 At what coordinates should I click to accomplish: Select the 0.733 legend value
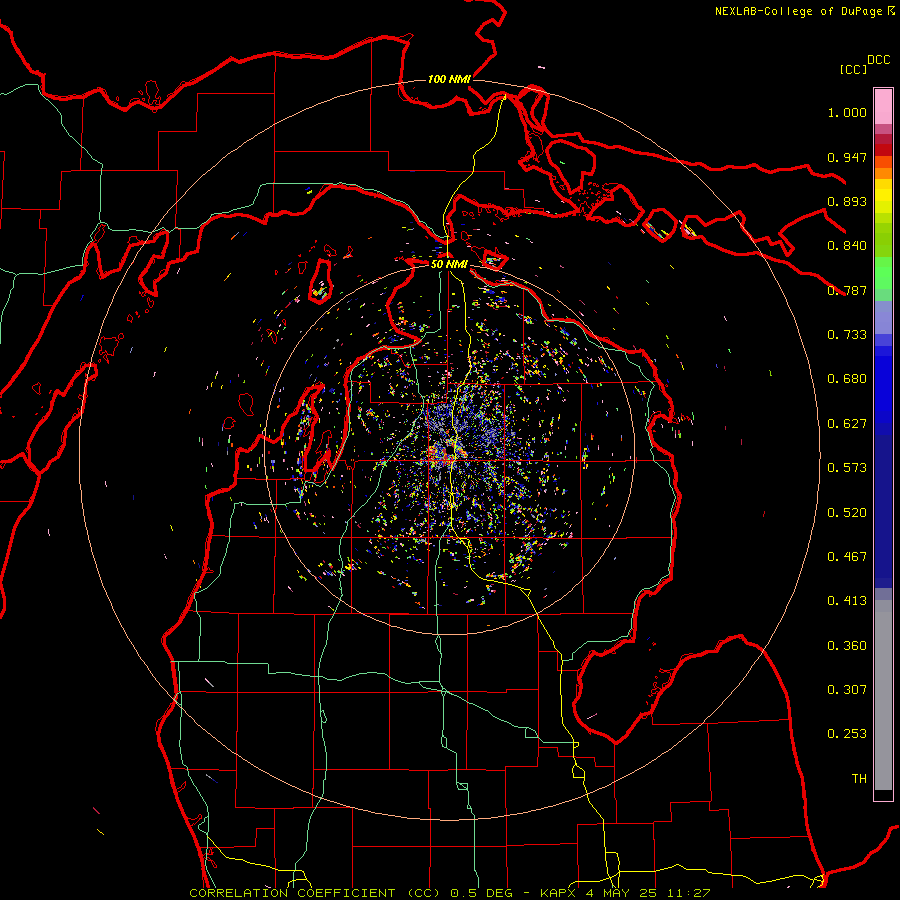click(x=847, y=335)
